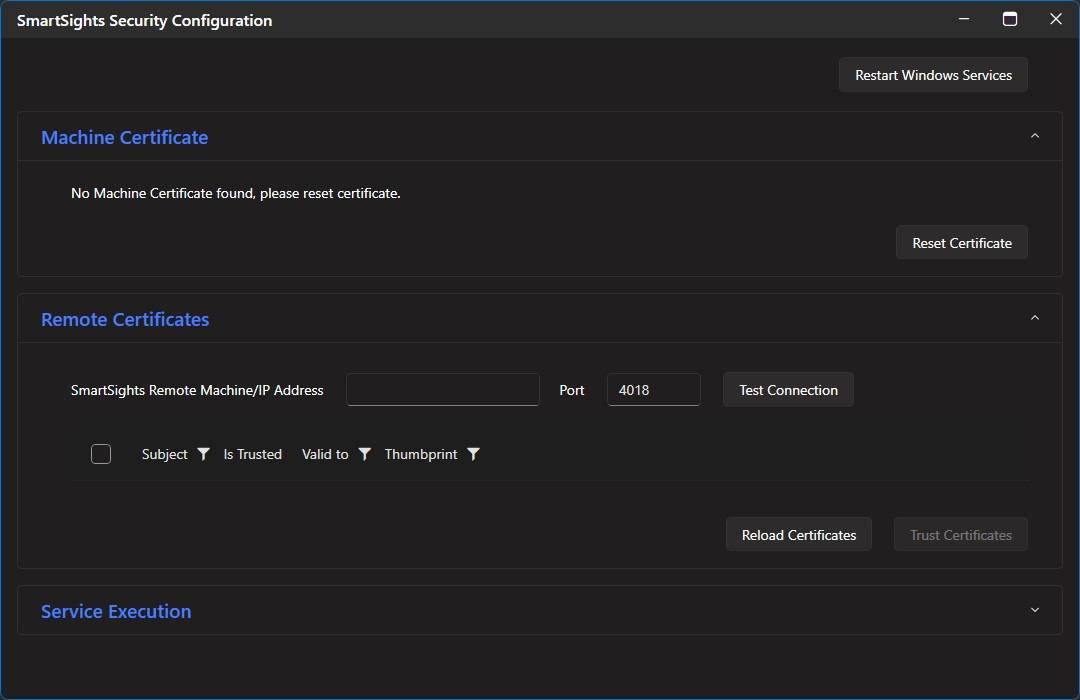Screen dimensions: 1080x700
Task: Sort by the Subject column header
Action: click(165, 454)
